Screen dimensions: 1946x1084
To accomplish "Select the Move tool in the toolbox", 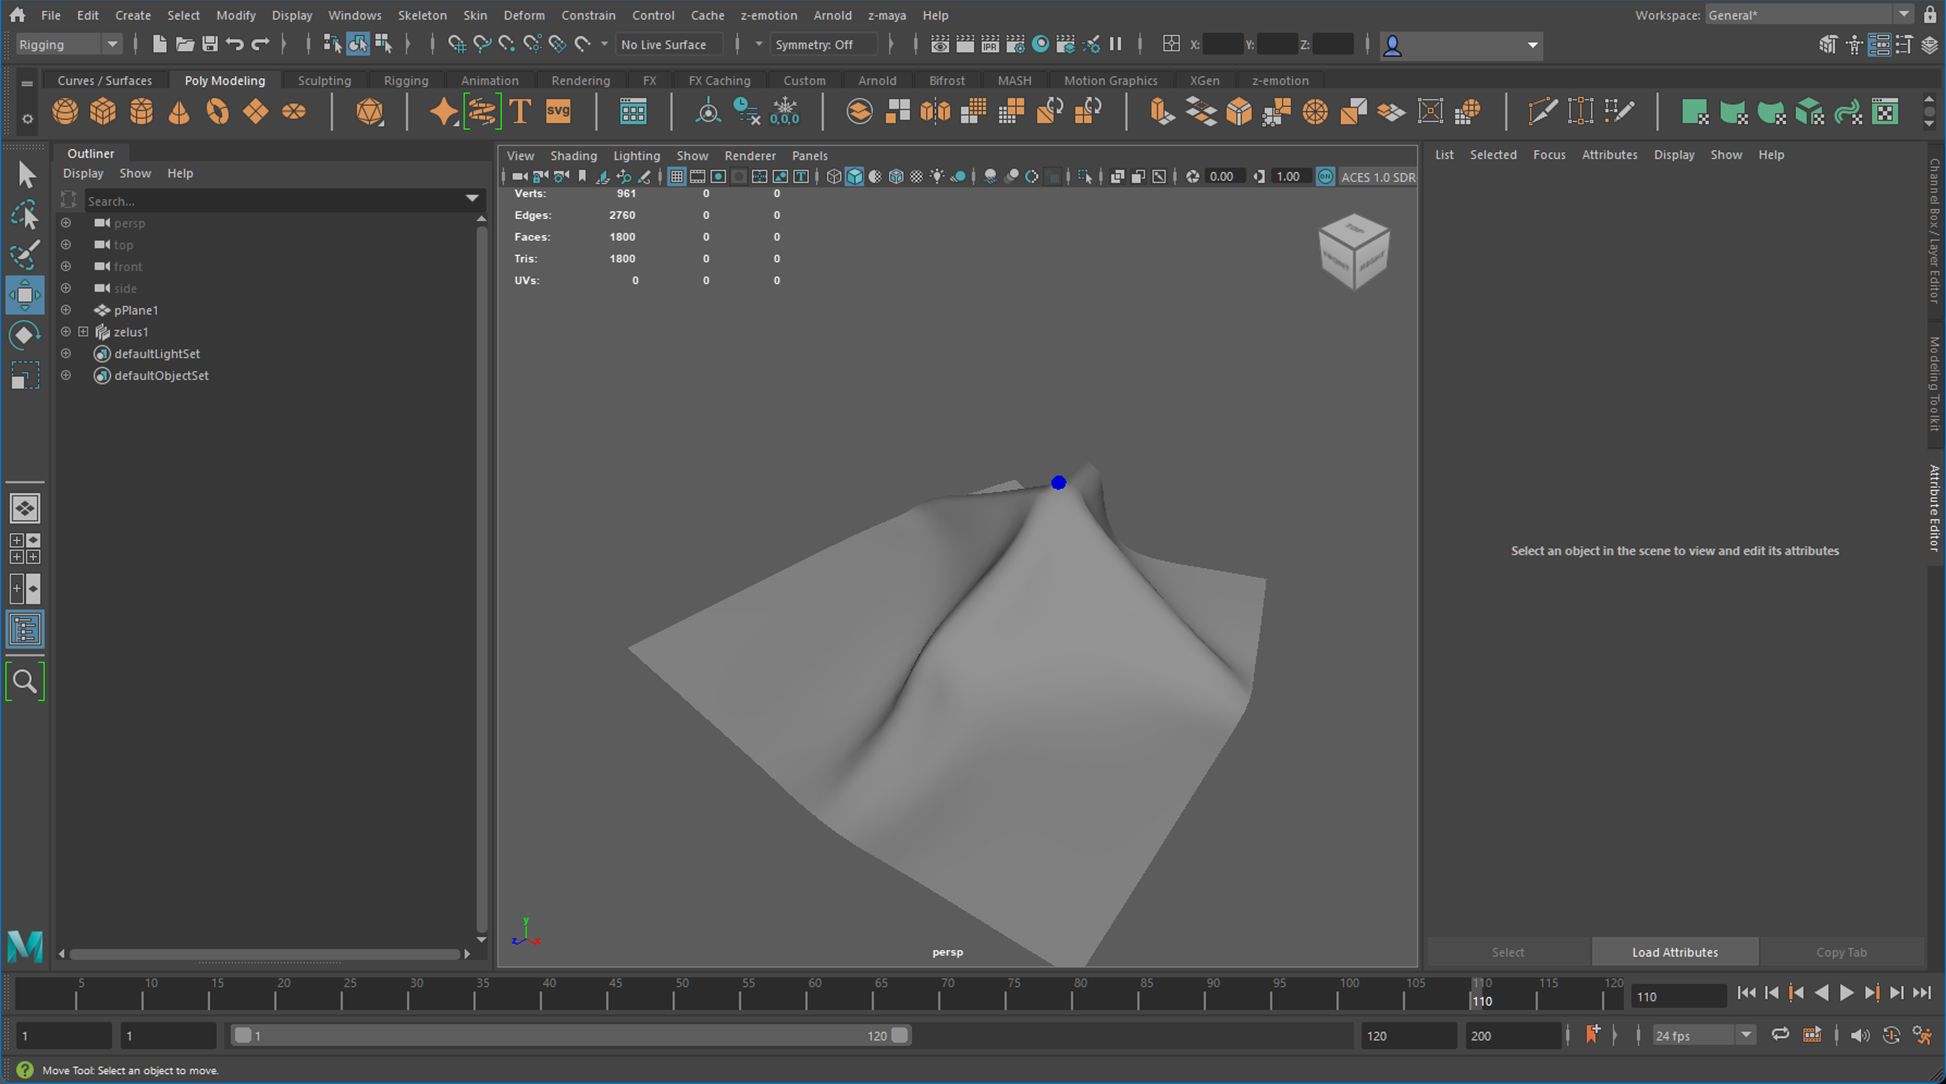I will (25, 295).
